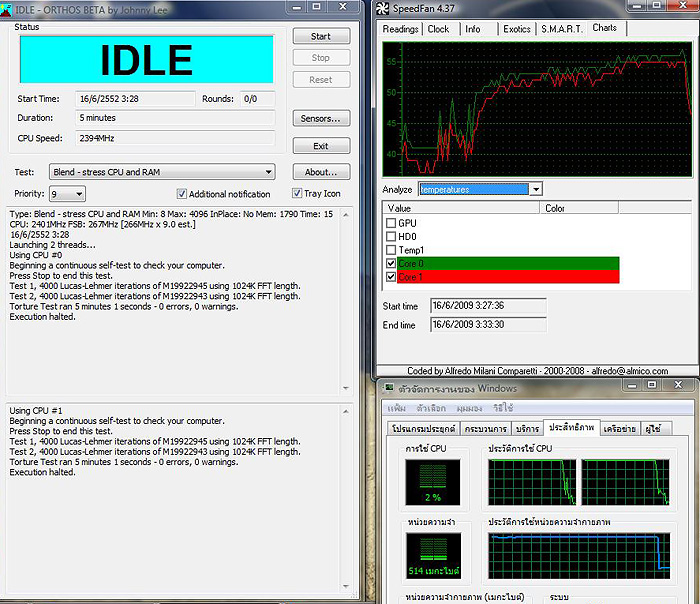
Task: Open the Priority dropdown
Action: click(67, 194)
